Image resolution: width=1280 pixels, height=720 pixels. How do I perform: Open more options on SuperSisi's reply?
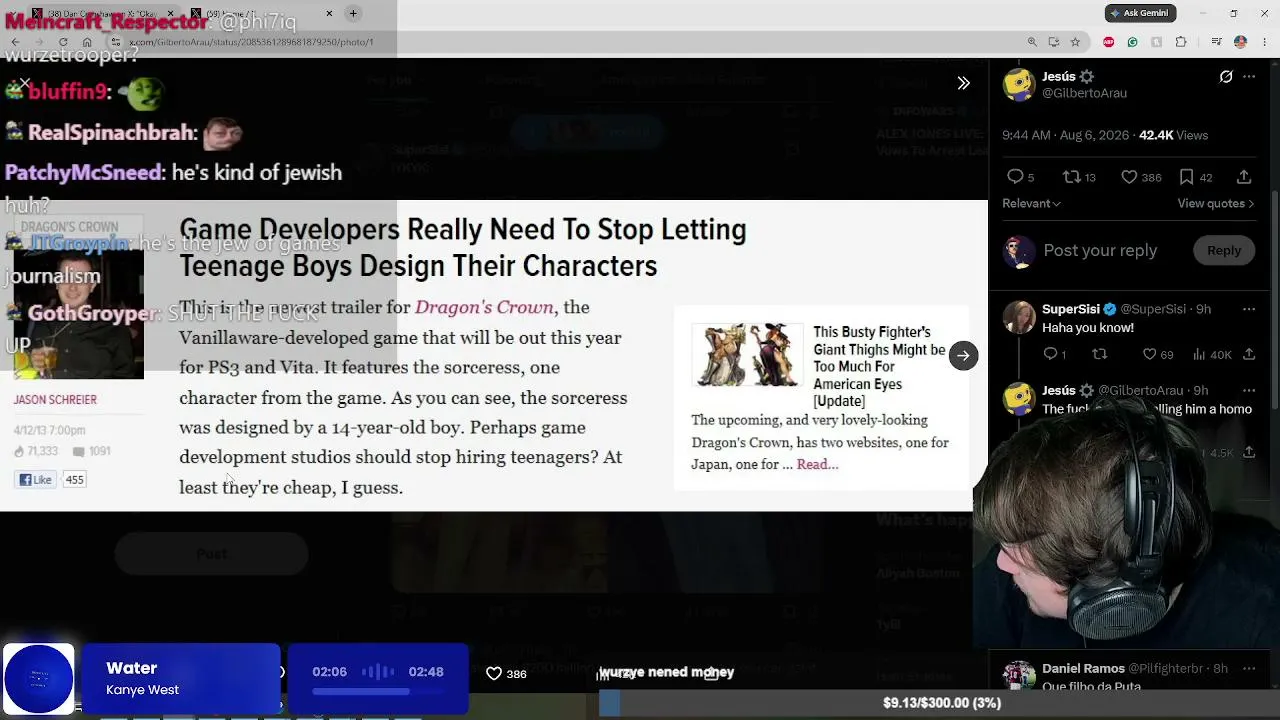point(1249,309)
